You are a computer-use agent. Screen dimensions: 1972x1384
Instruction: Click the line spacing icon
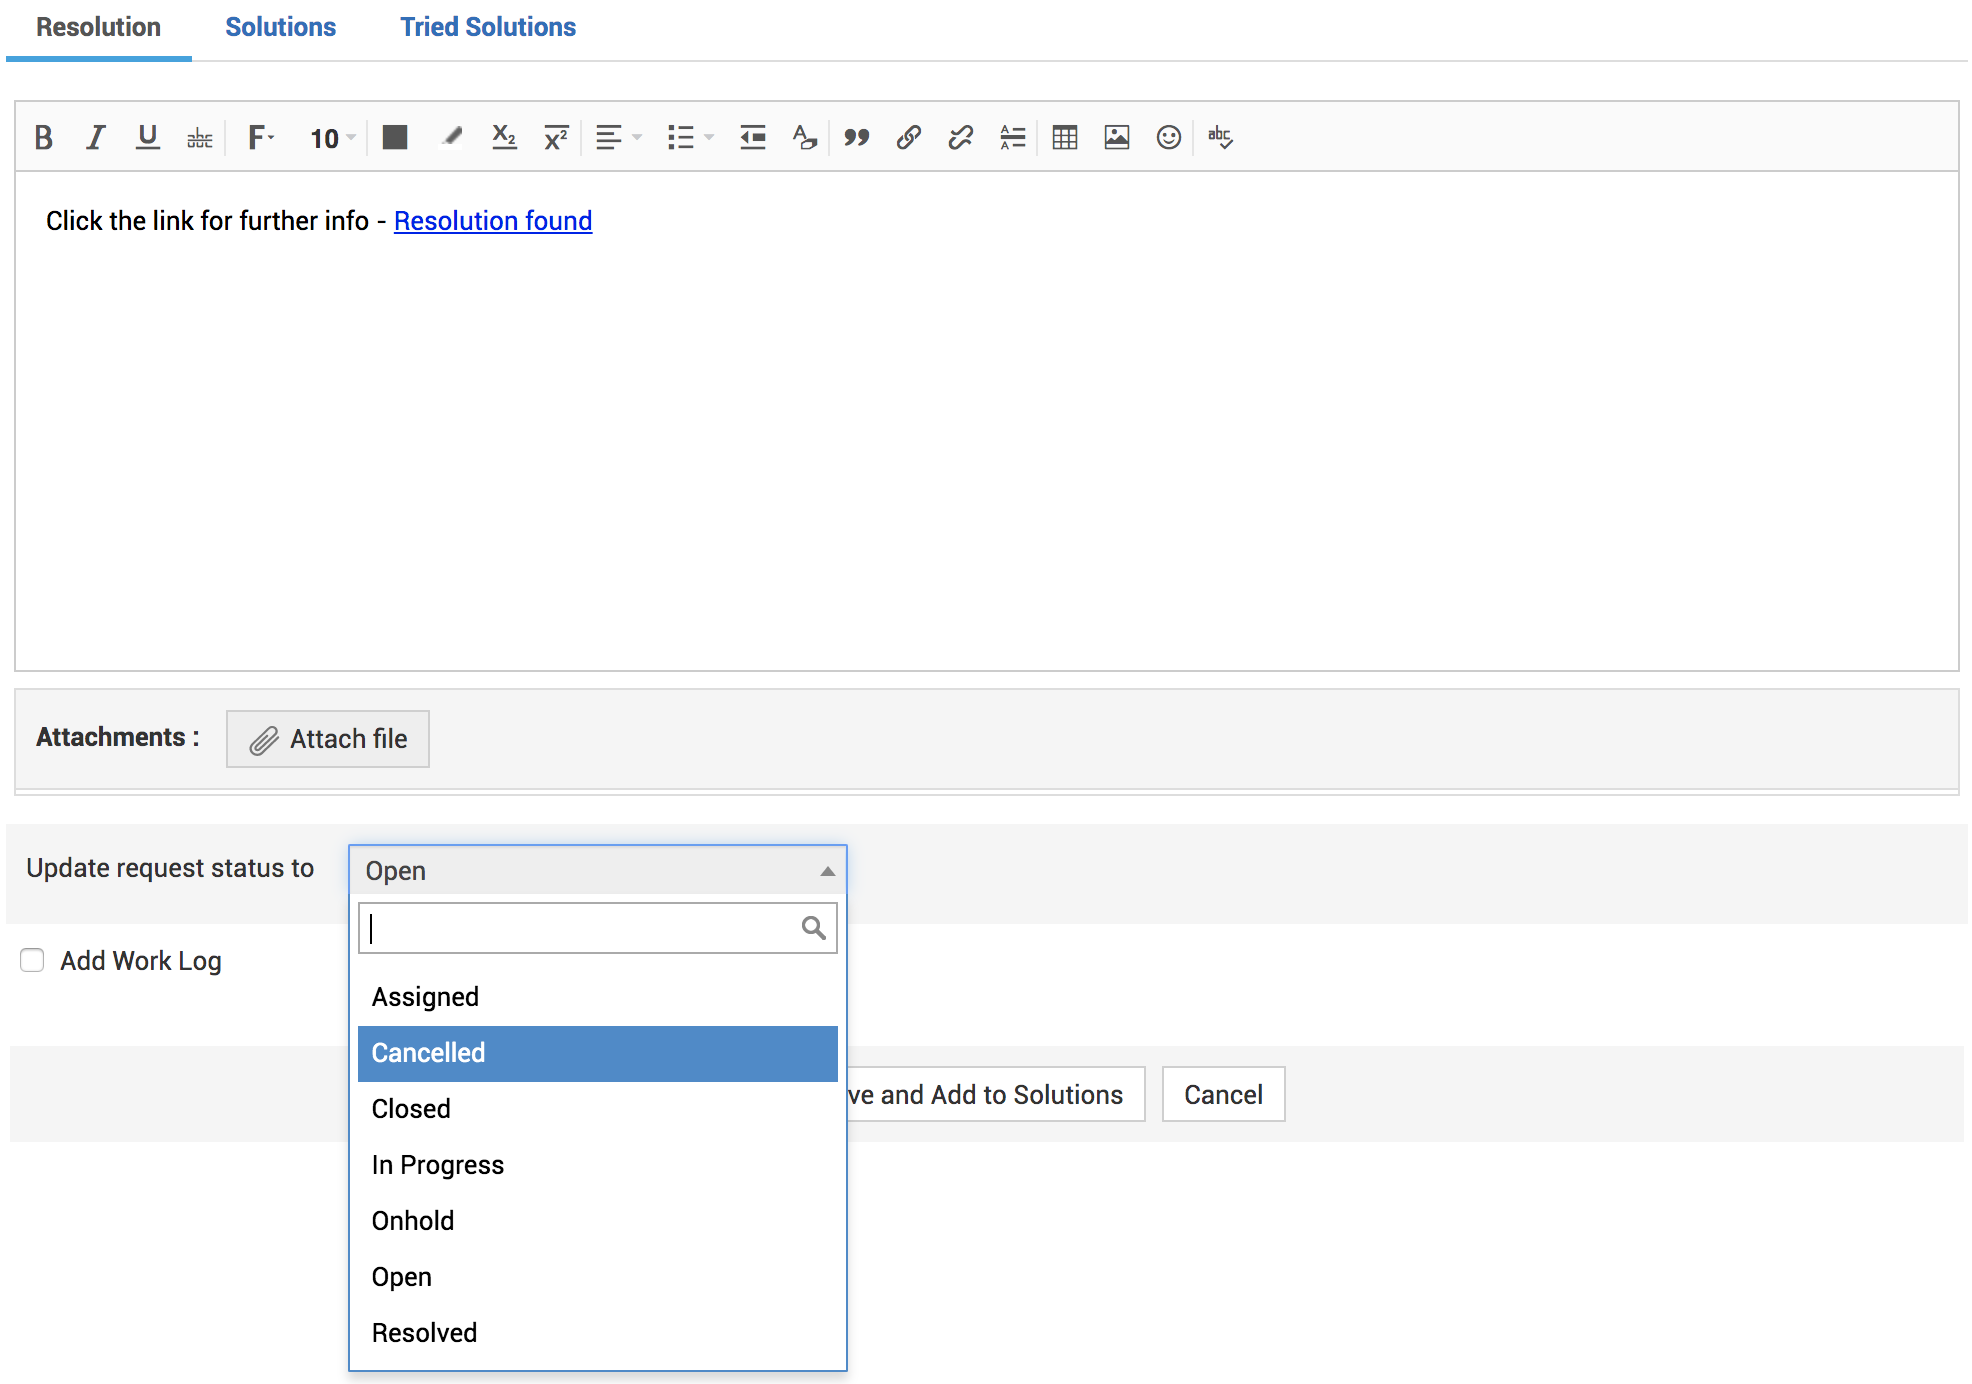[1013, 137]
